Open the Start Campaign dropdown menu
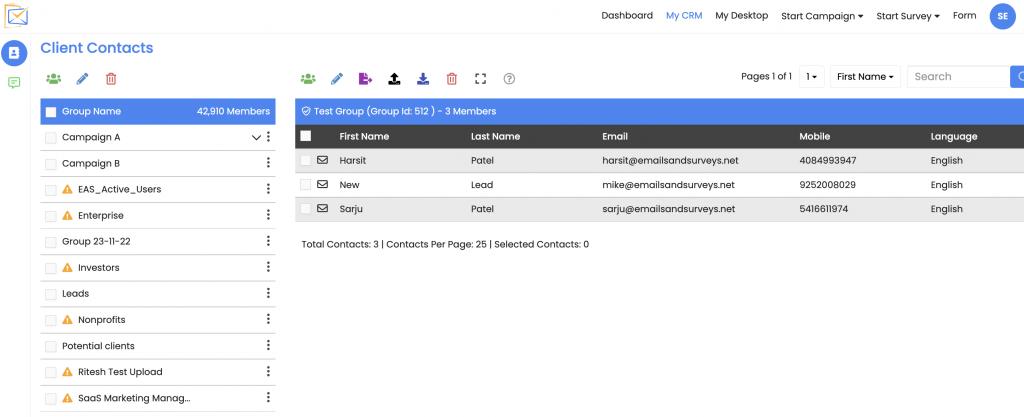Image resolution: width=1024 pixels, height=417 pixels. pos(822,16)
